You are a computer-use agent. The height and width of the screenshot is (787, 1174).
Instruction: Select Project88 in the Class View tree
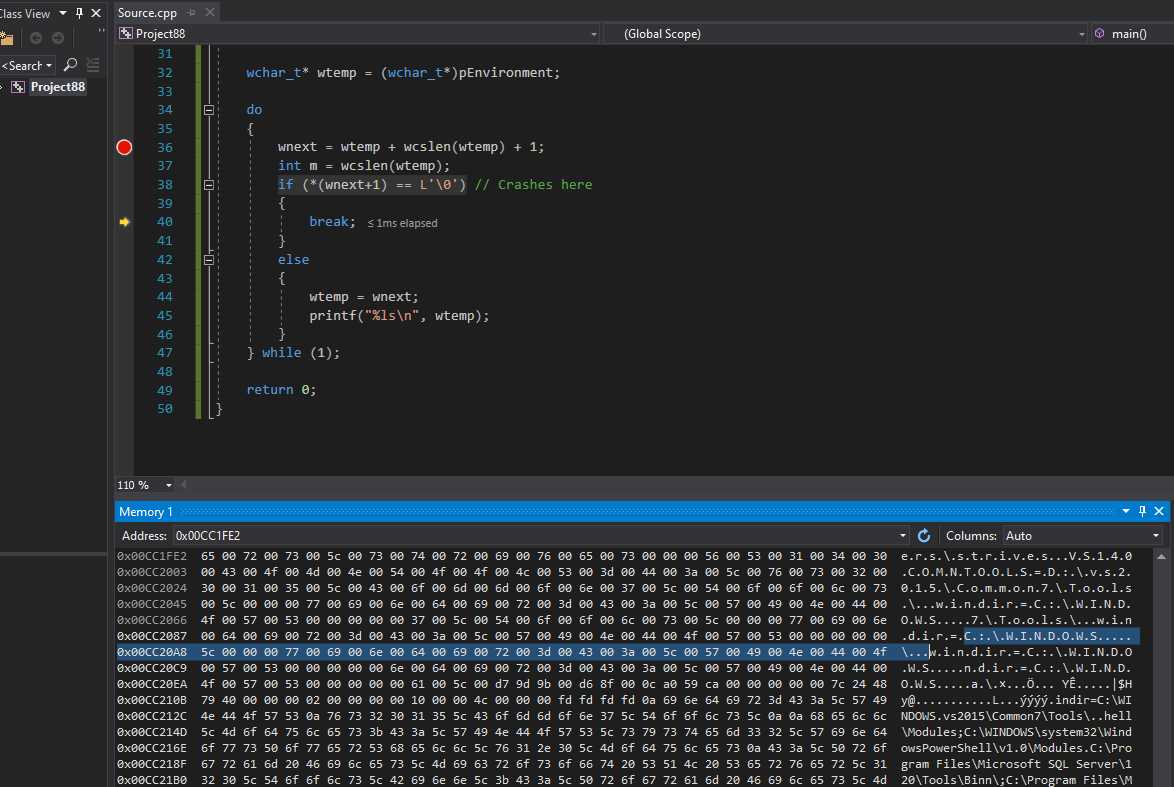[x=58, y=87]
